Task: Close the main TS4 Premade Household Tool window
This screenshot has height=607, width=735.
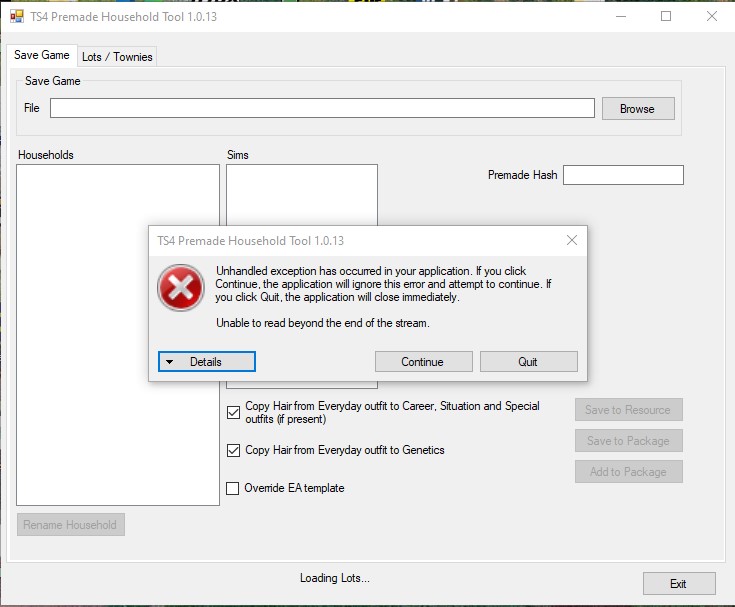Action: (x=711, y=16)
